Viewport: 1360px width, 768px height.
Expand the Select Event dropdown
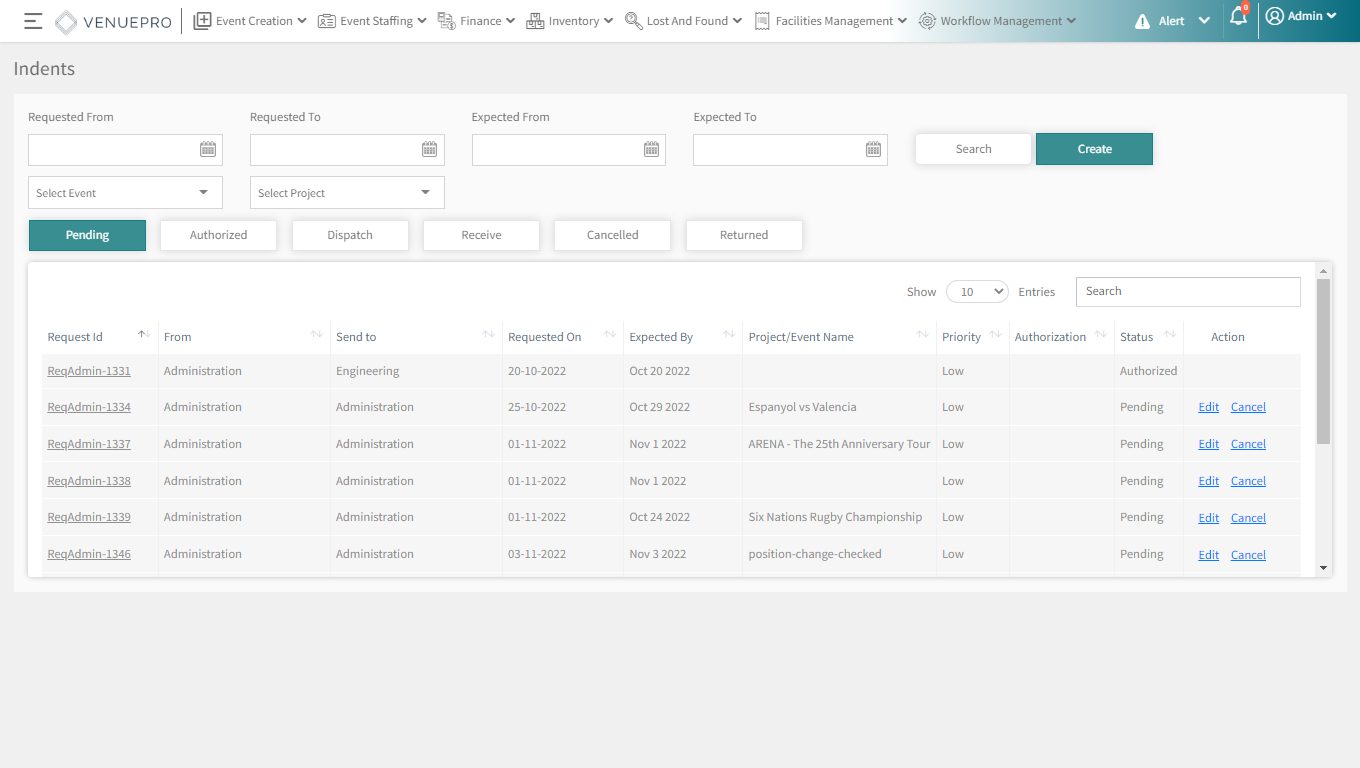pos(125,193)
